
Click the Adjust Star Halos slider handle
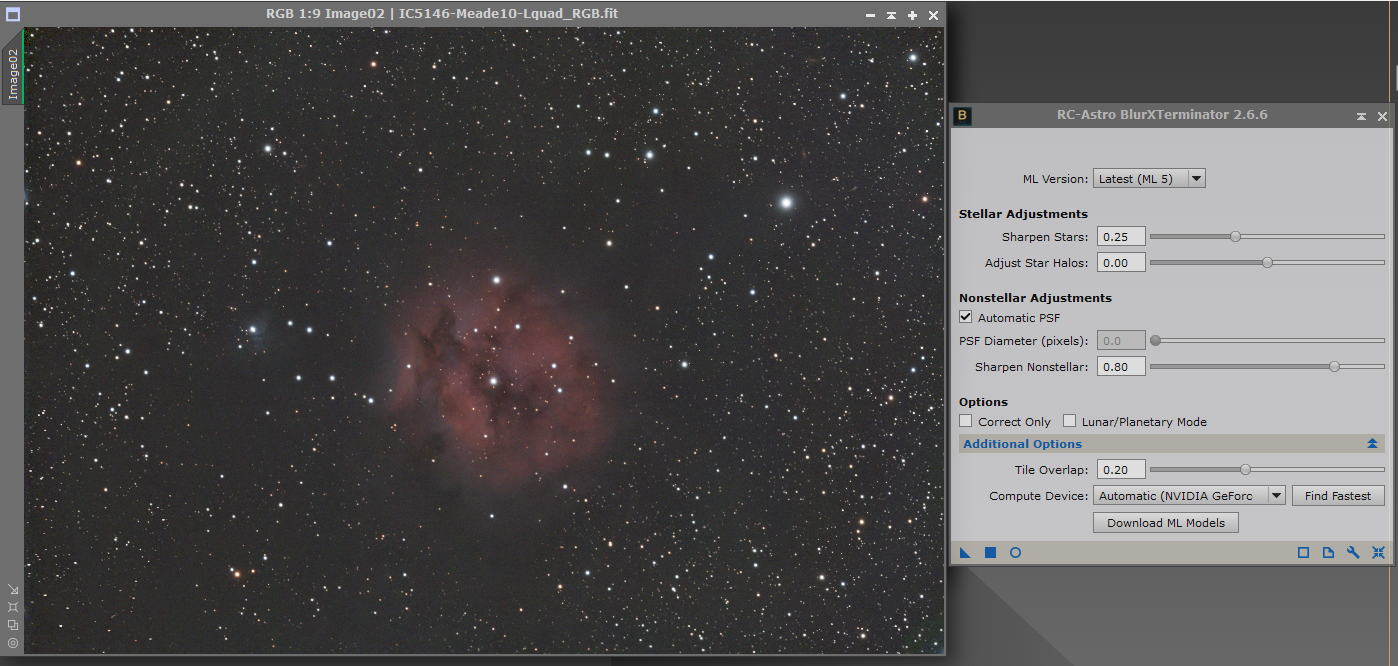pos(1267,262)
